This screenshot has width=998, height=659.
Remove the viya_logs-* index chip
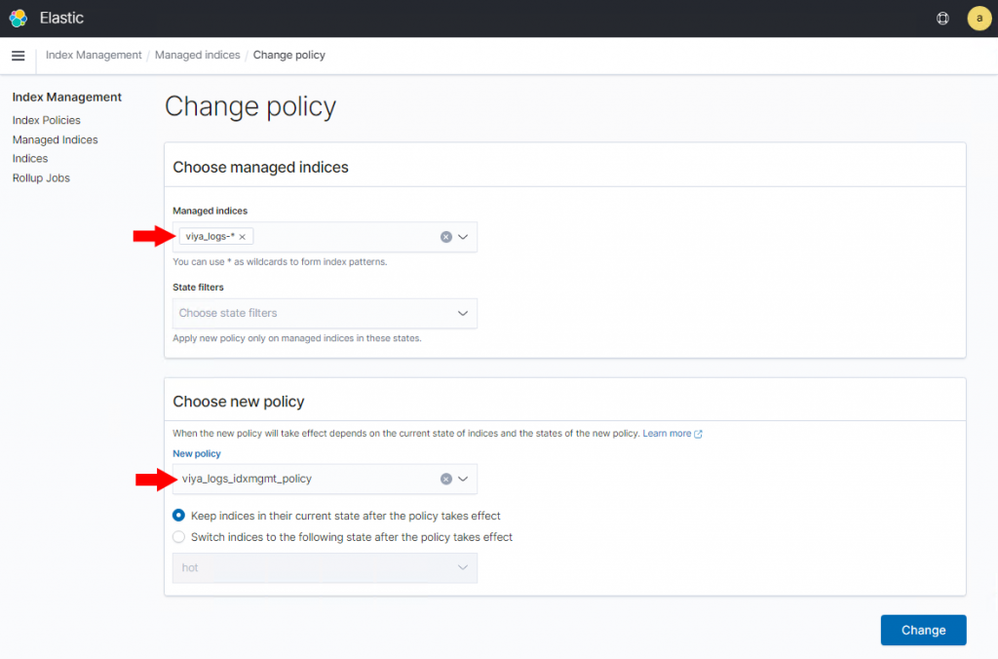(x=242, y=237)
